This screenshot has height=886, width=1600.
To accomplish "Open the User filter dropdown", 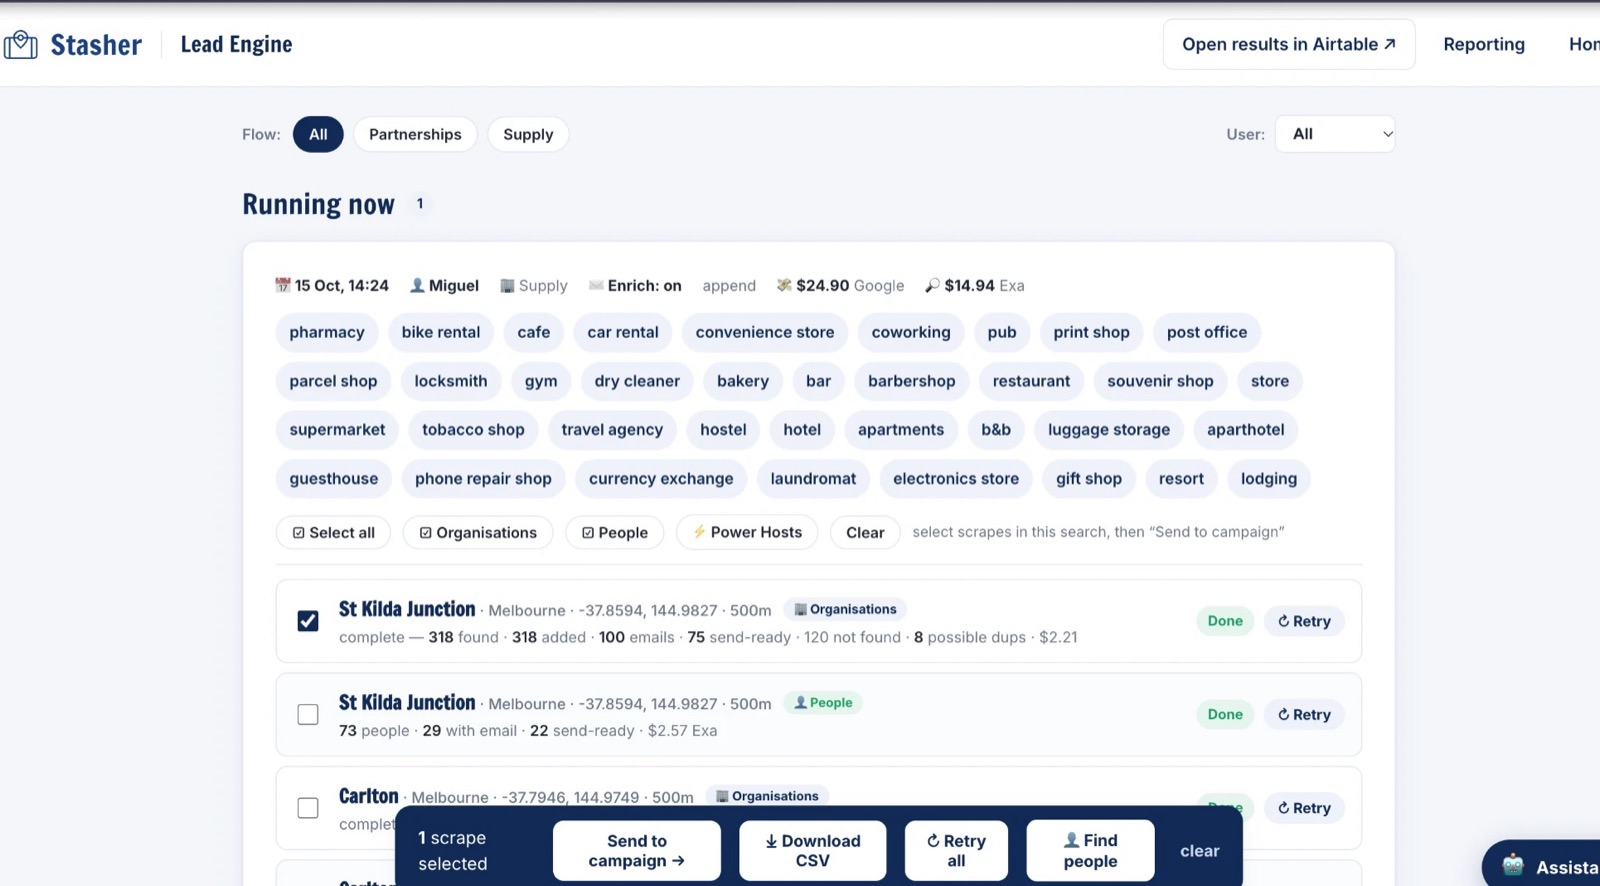I will pyautogui.click(x=1335, y=134).
